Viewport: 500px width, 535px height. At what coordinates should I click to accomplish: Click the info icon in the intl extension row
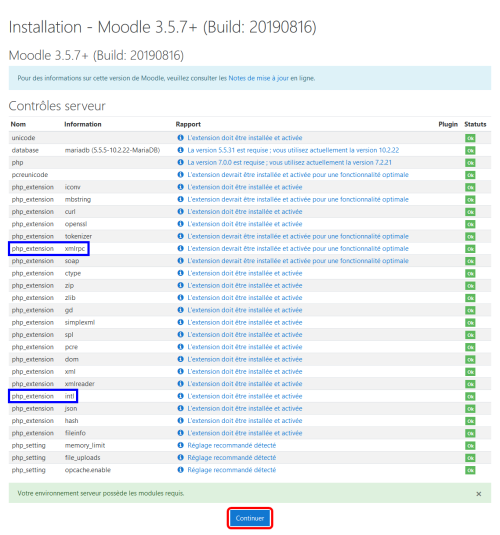181,396
